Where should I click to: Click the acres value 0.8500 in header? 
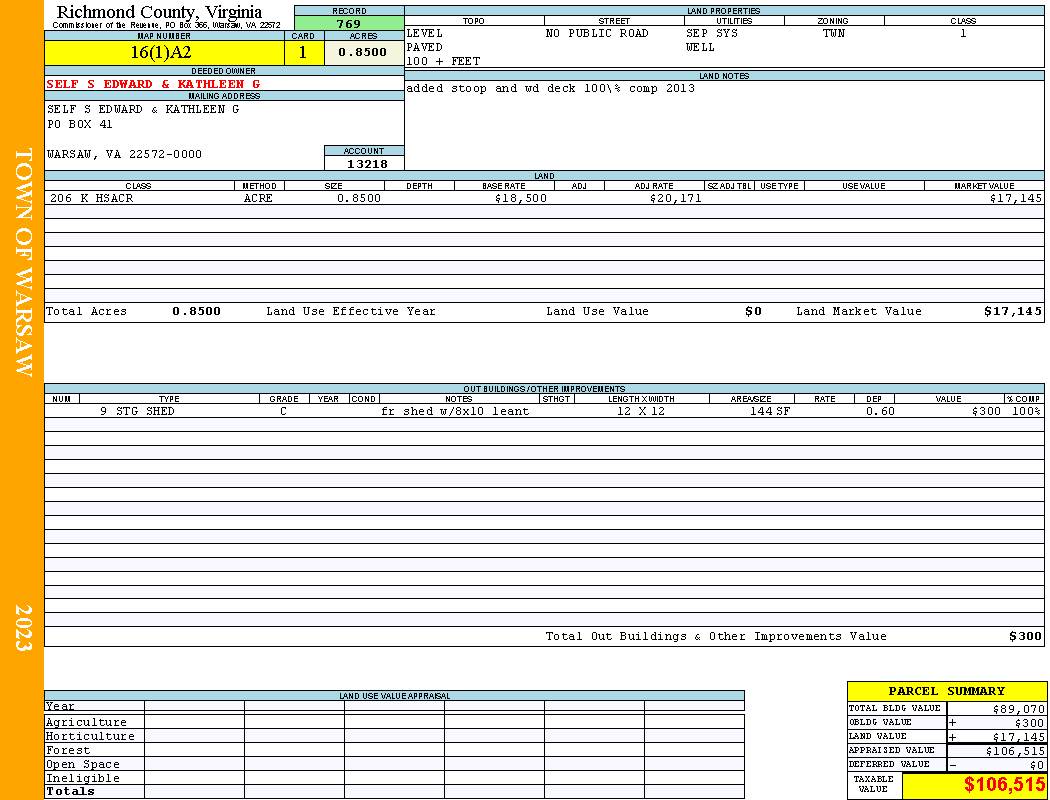point(362,52)
